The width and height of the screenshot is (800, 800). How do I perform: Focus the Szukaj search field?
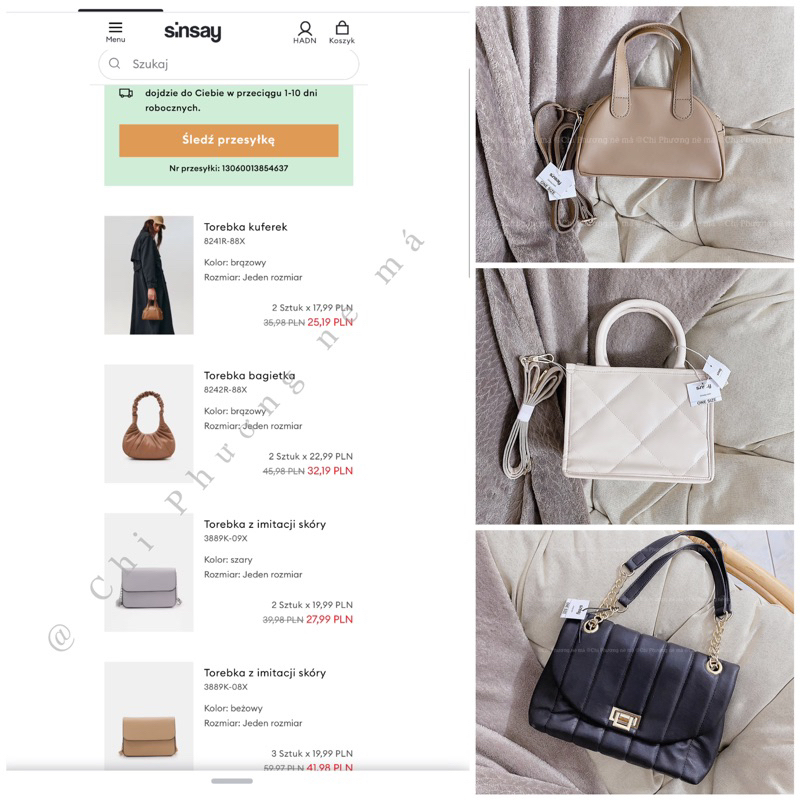(229, 64)
